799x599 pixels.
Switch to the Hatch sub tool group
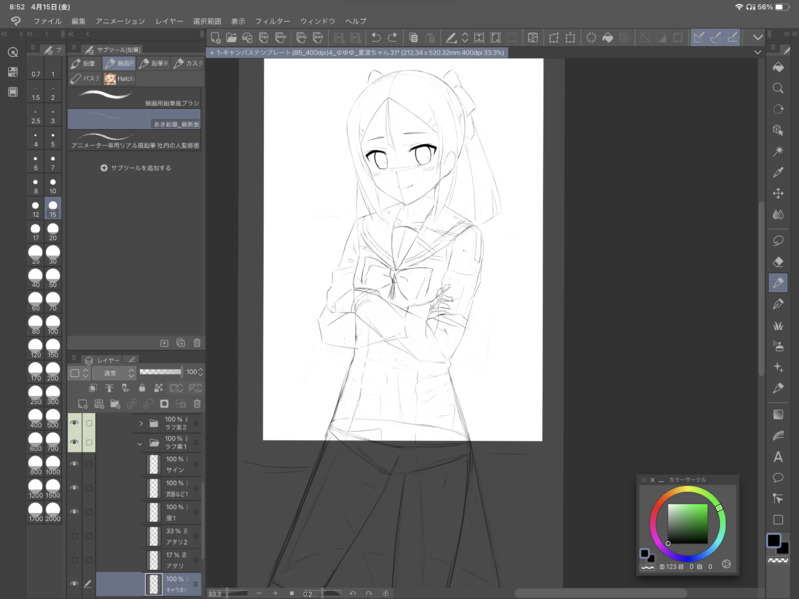point(119,79)
